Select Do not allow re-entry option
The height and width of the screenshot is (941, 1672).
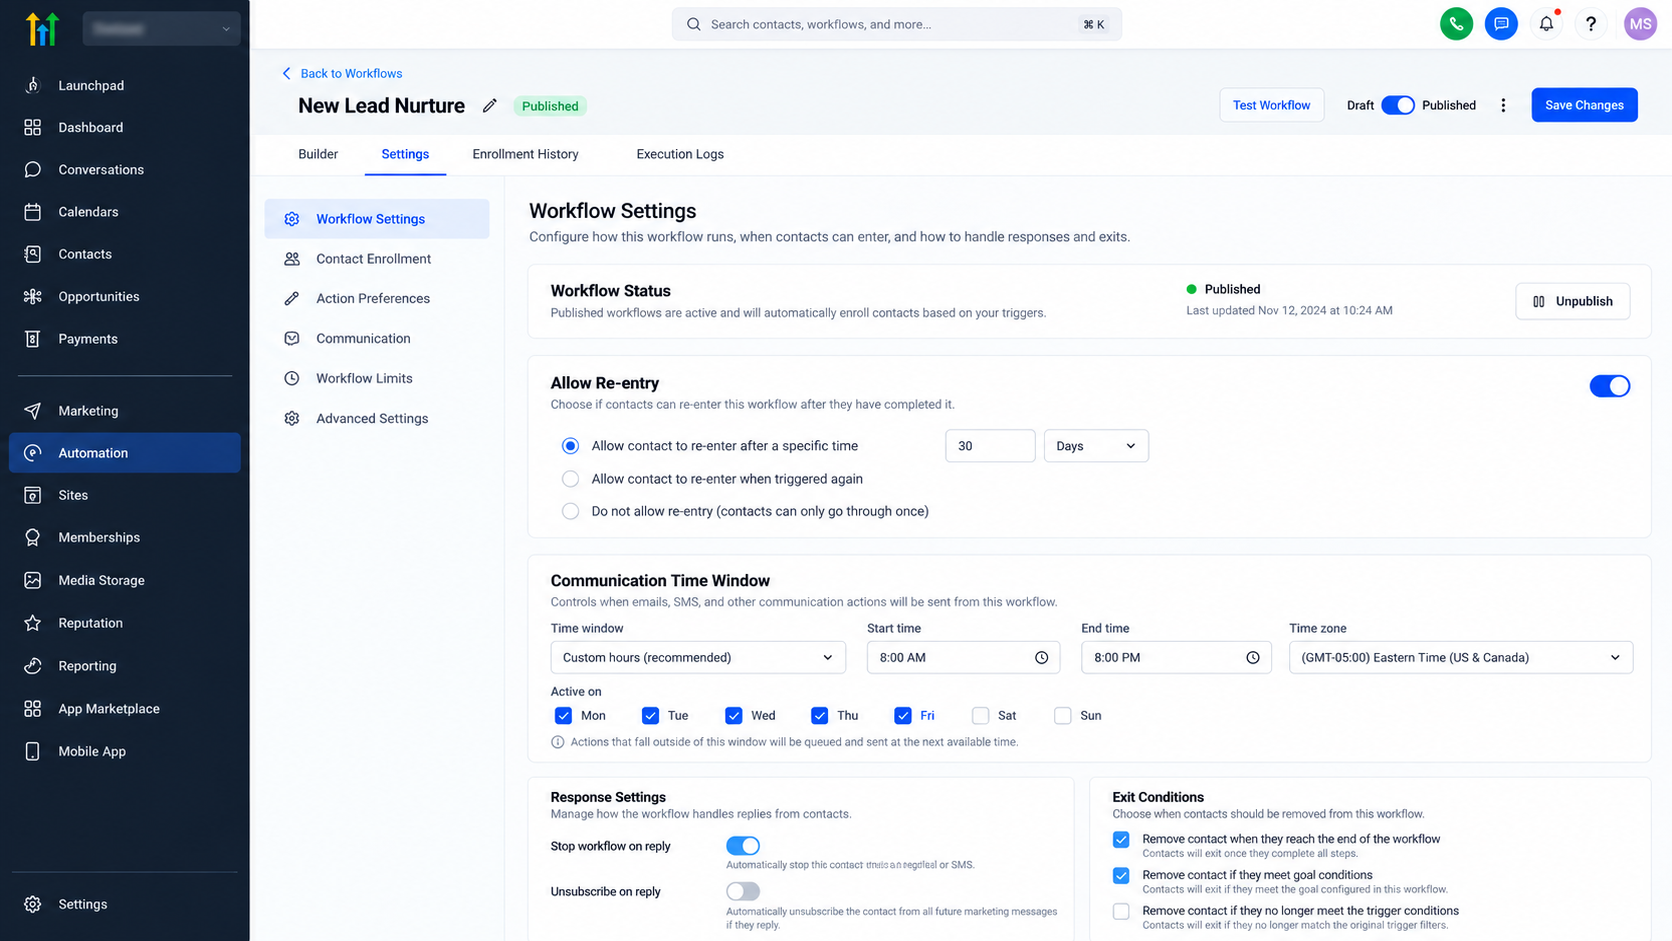point(570,511)
